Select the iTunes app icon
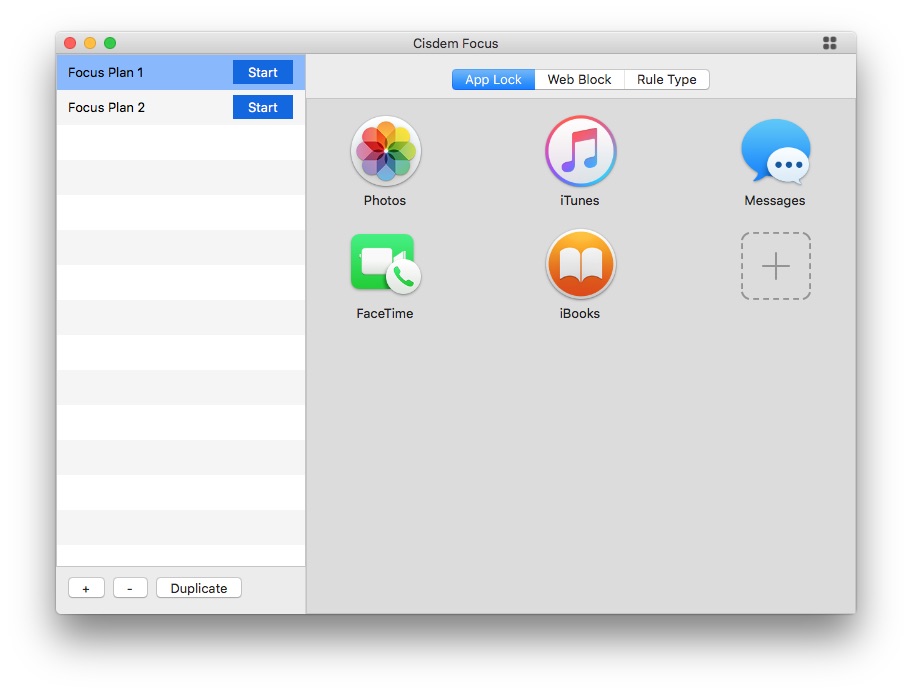 [580, 151]
